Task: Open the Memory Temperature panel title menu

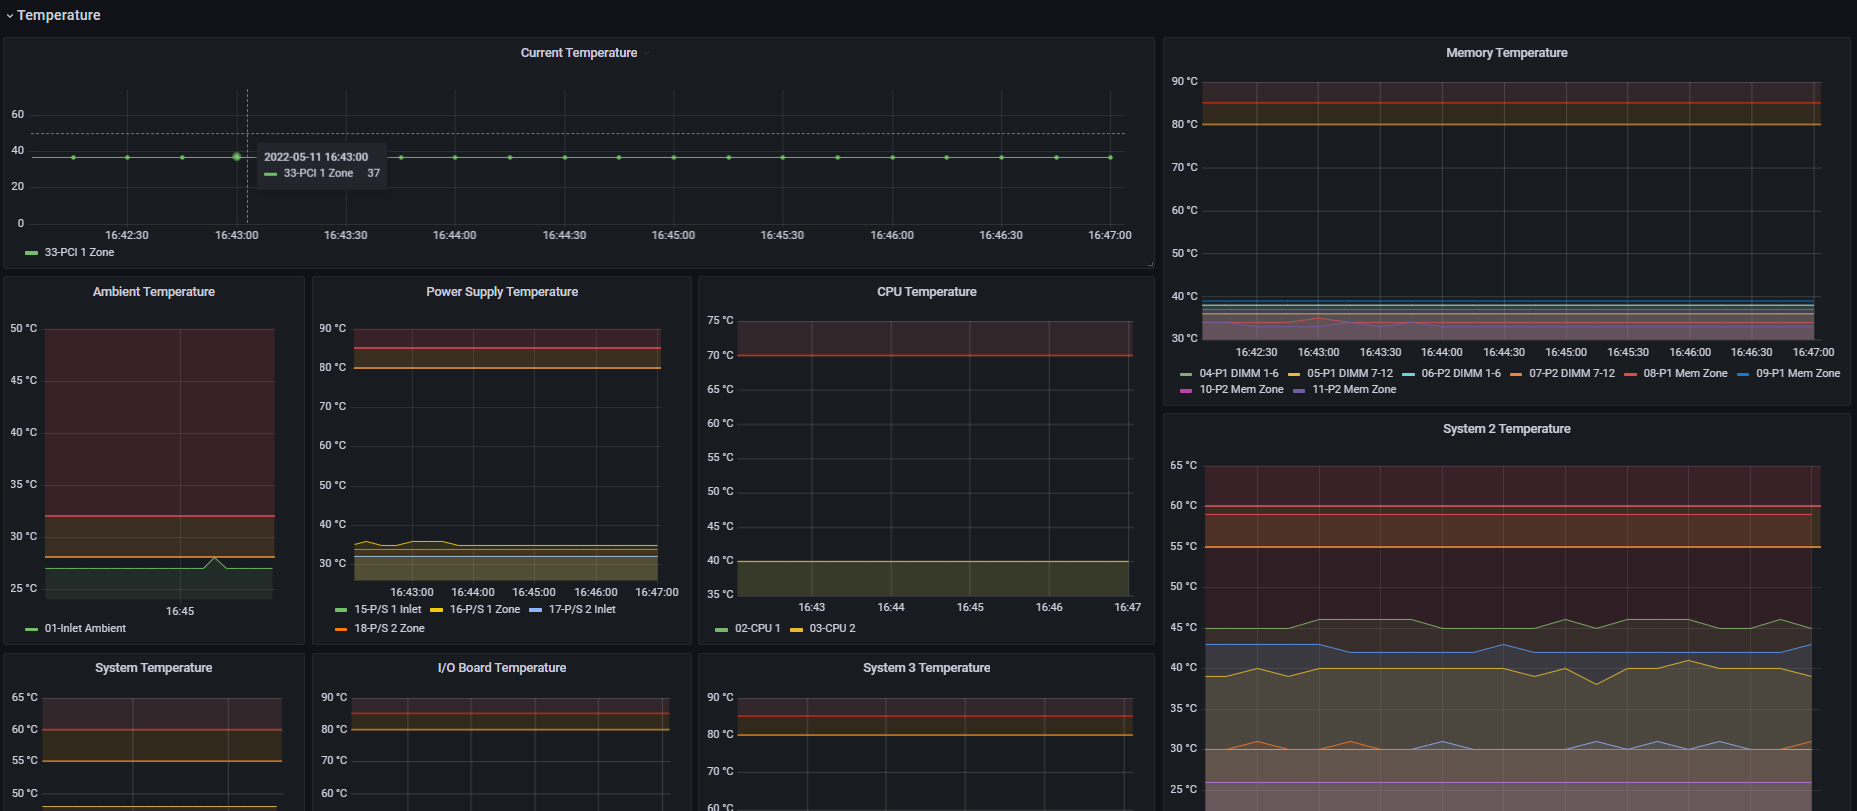Action: [x=1506, y=53]
